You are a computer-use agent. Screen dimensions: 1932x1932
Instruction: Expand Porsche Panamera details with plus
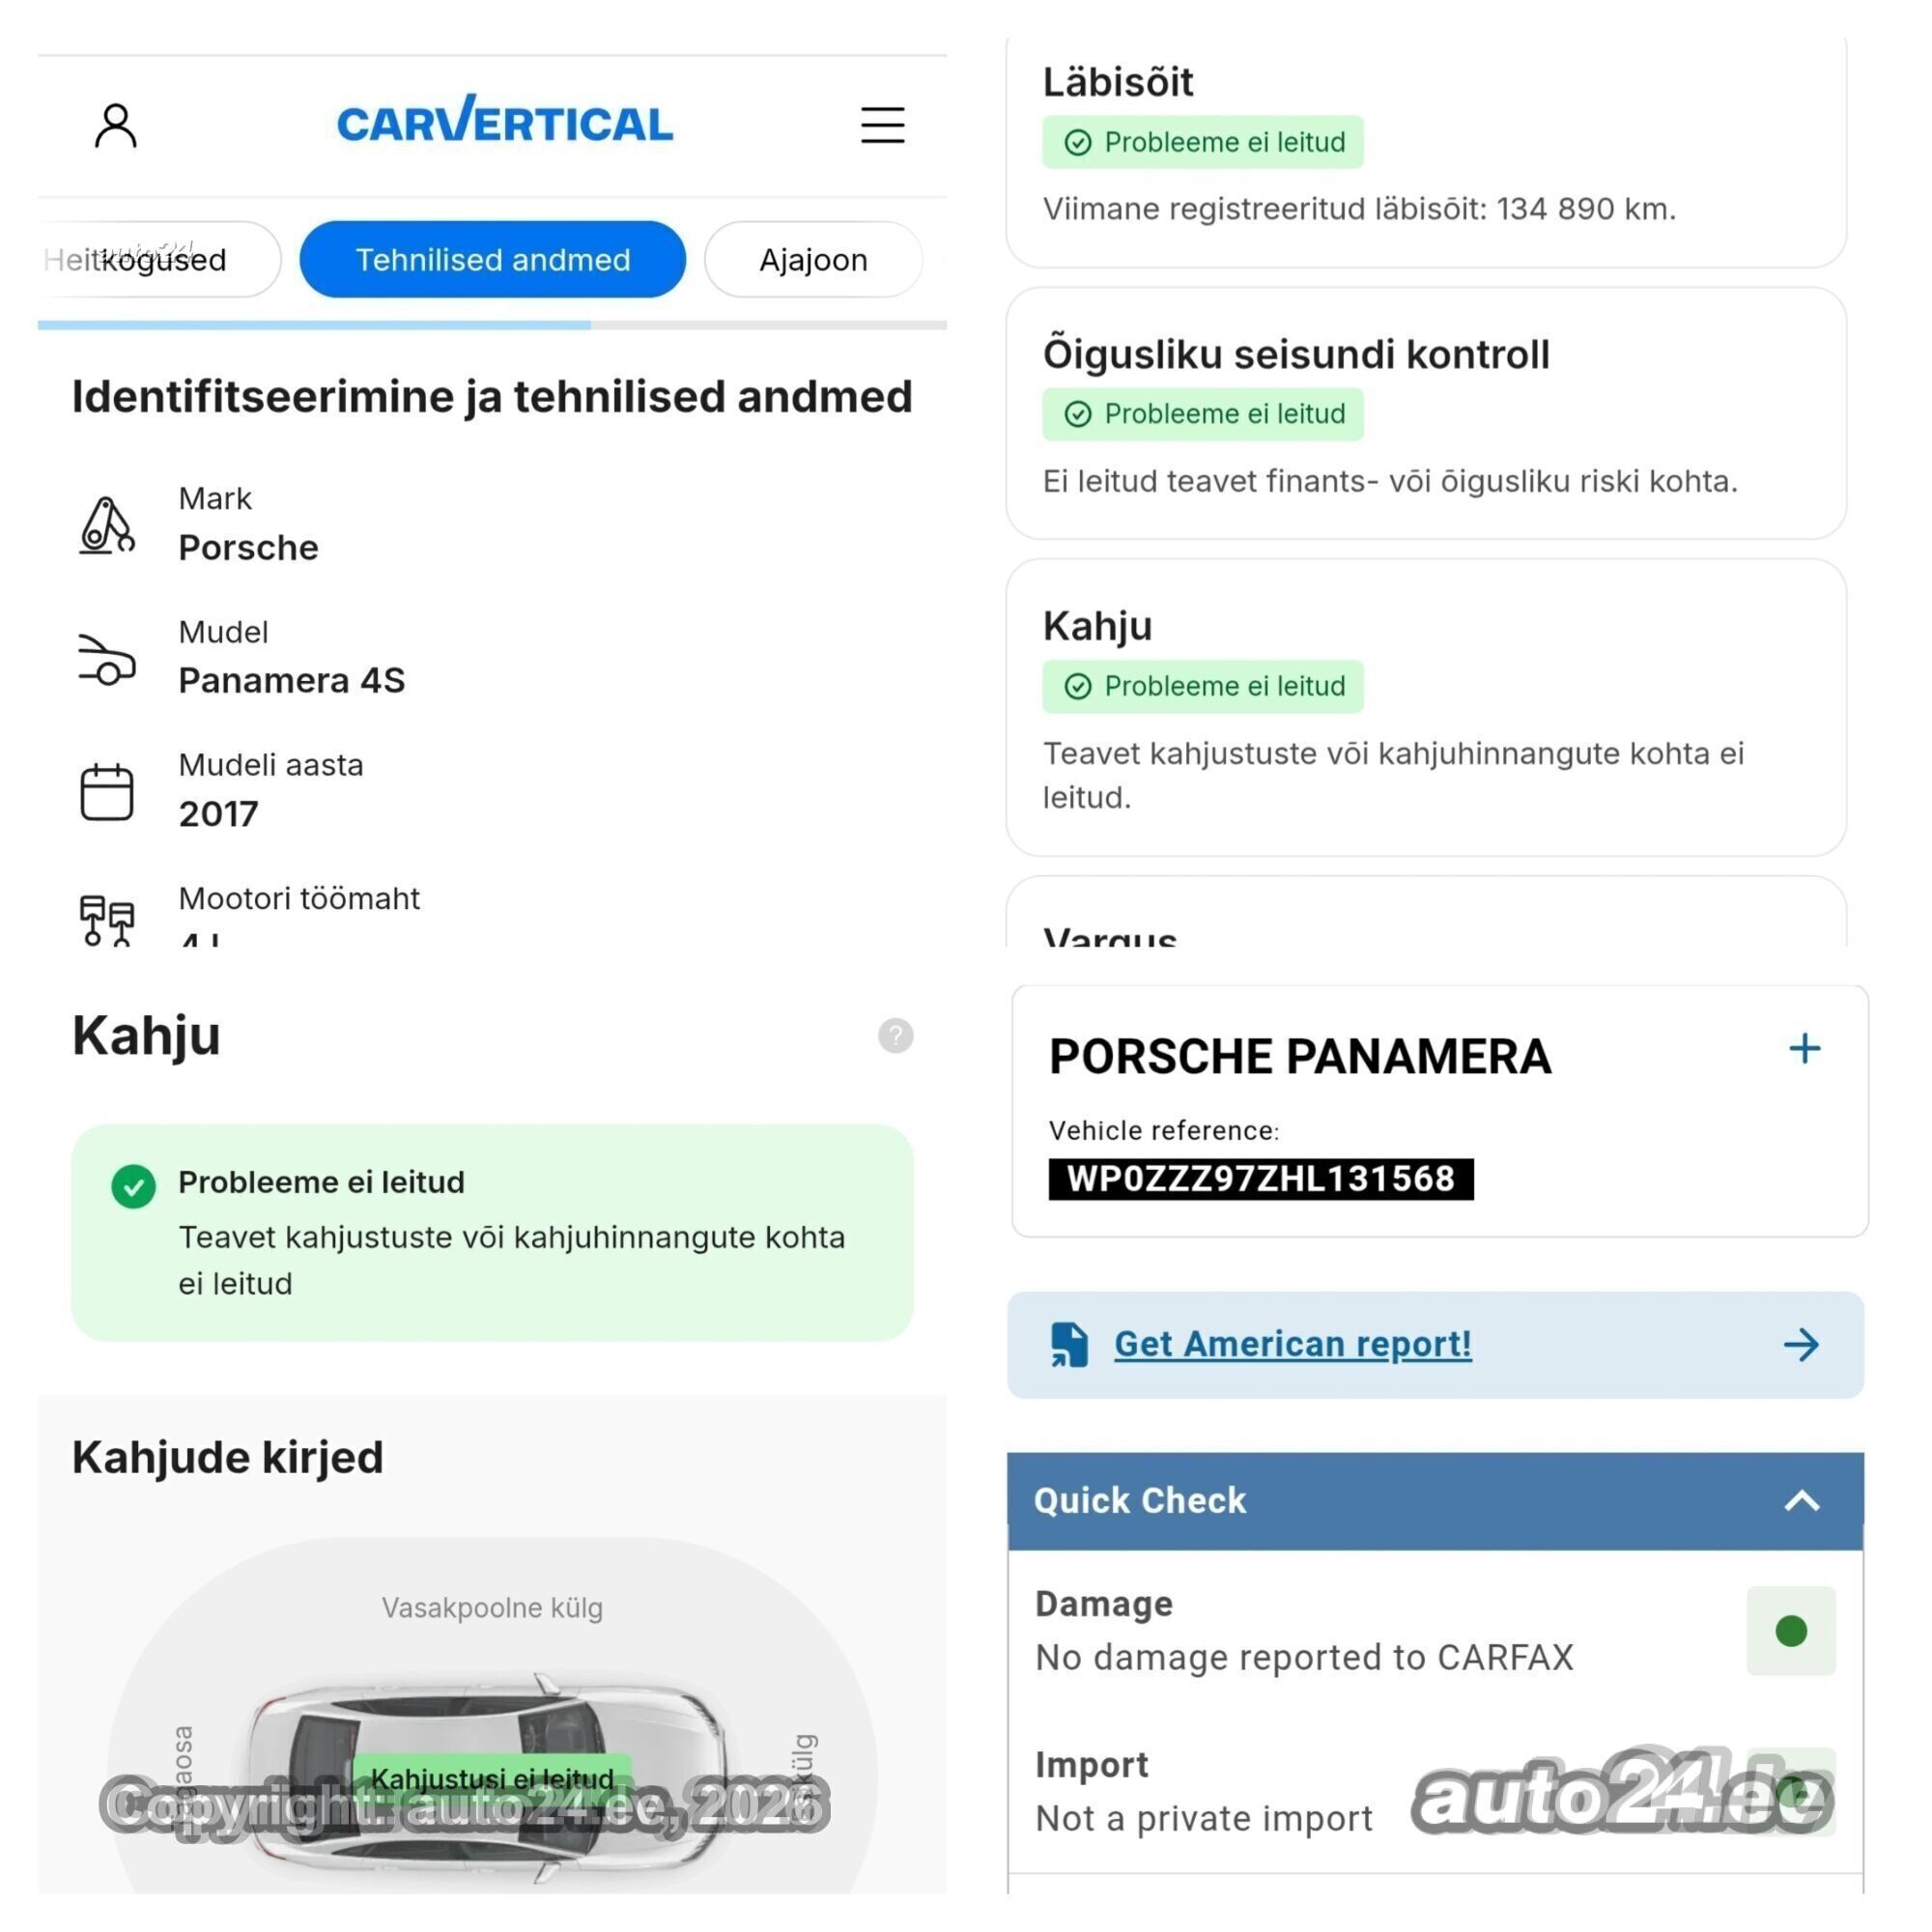tap(1804, 1048)
